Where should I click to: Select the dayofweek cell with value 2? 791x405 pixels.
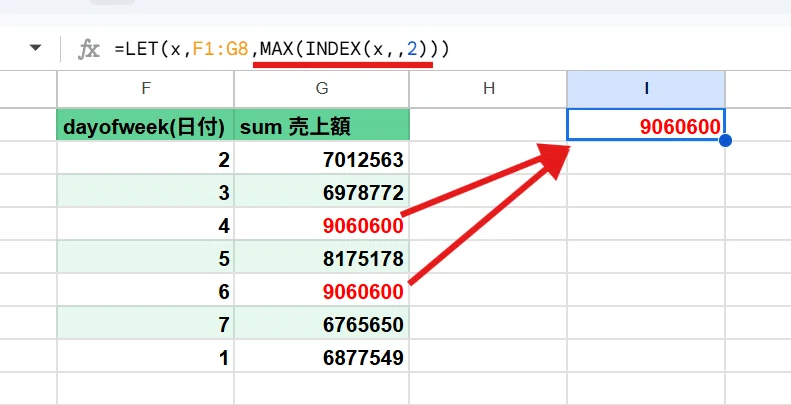(146, 158)
